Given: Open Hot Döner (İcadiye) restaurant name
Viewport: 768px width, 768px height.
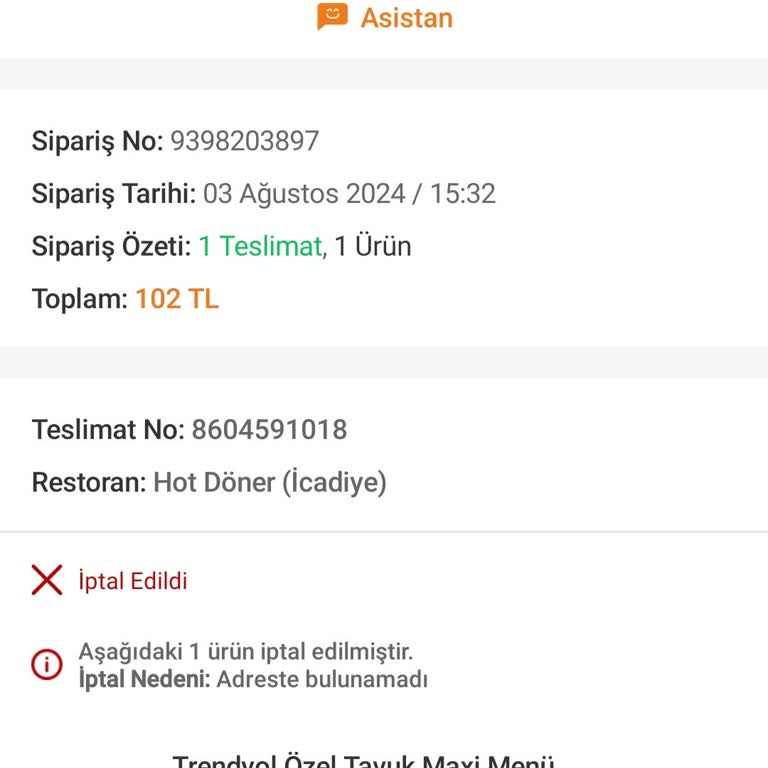Looking at the screenshot, I should 270,482.
